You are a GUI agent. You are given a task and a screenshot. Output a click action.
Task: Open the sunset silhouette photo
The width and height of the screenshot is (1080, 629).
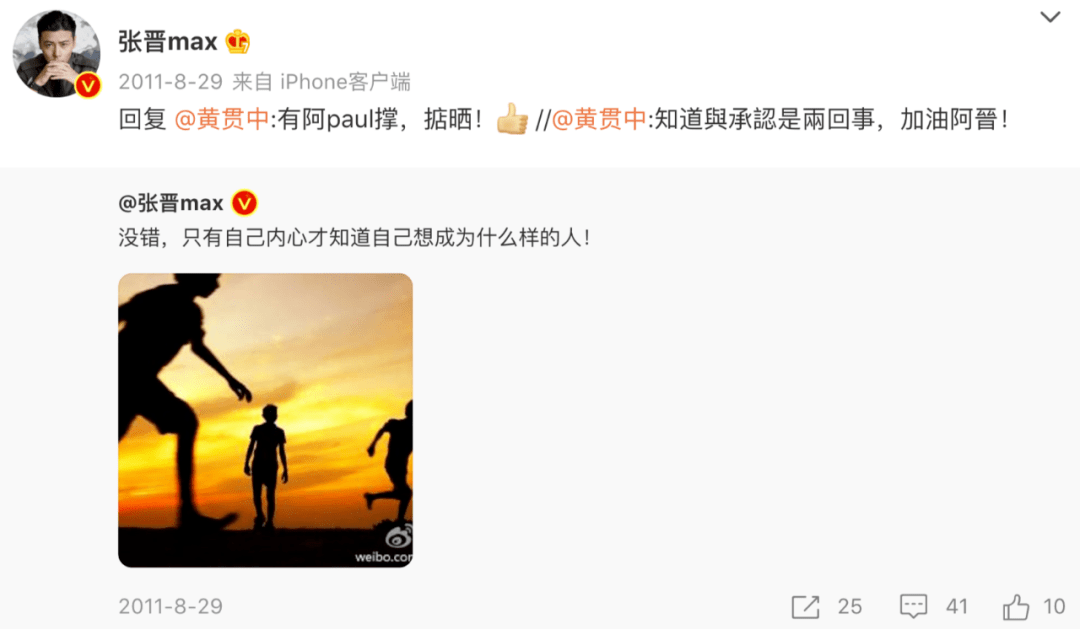click(265, 420)
